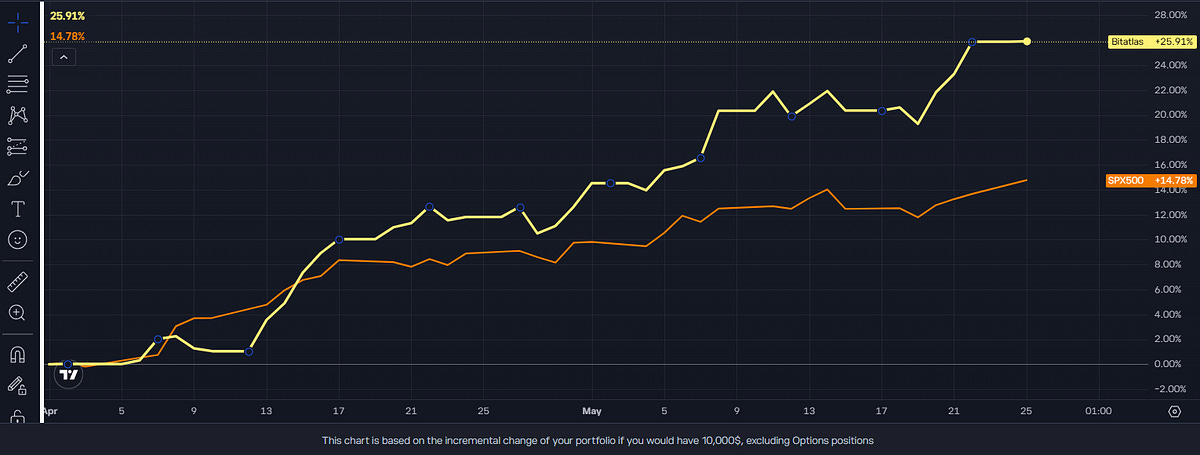The height and width of the screenshot is (455, 1200).
Task: Click the May date label
Action: tap(592, 411)
